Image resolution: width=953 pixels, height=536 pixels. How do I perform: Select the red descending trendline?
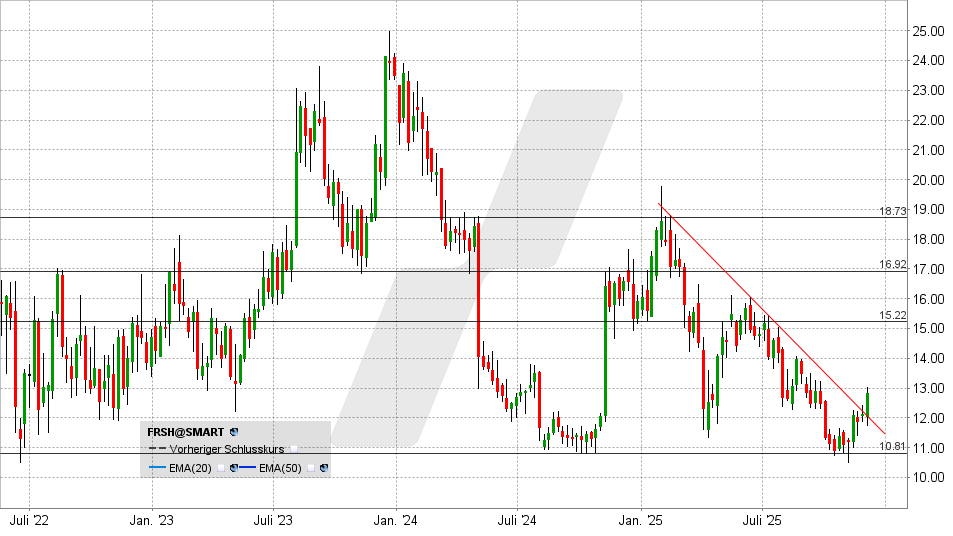tap(772, 318)
